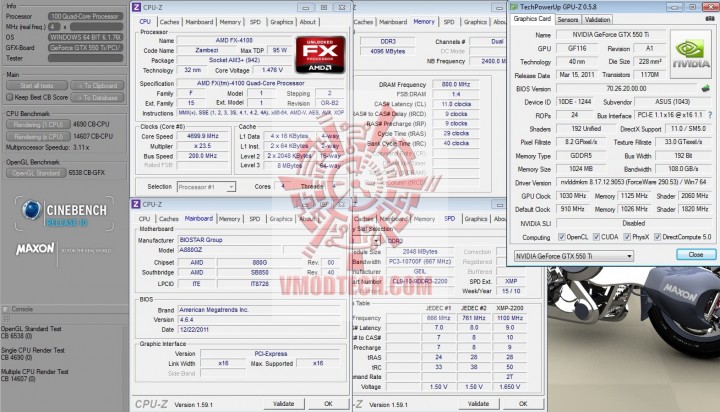This screenshot has width=720, height=412.
Task: Click the To Database button in Cinebench
Action: click(97, 97)
